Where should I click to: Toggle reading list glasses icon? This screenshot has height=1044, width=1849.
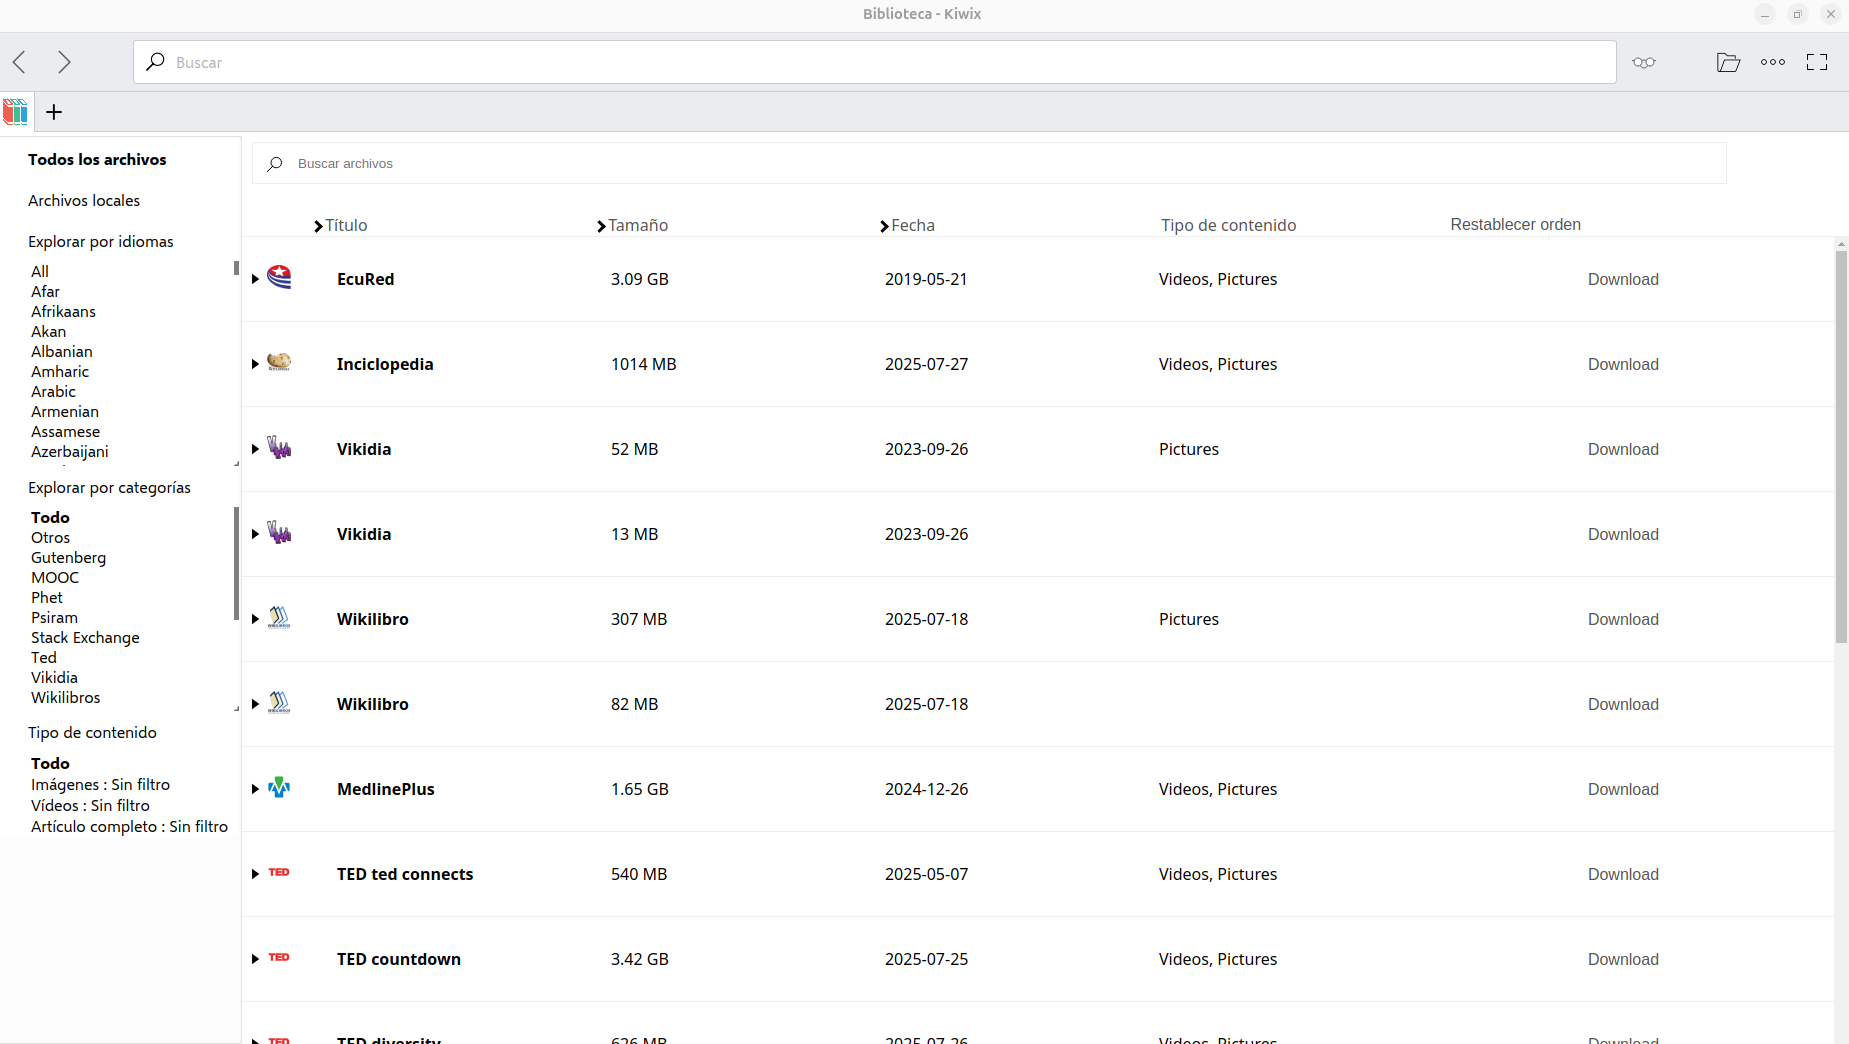click(x=1643, y=62)
